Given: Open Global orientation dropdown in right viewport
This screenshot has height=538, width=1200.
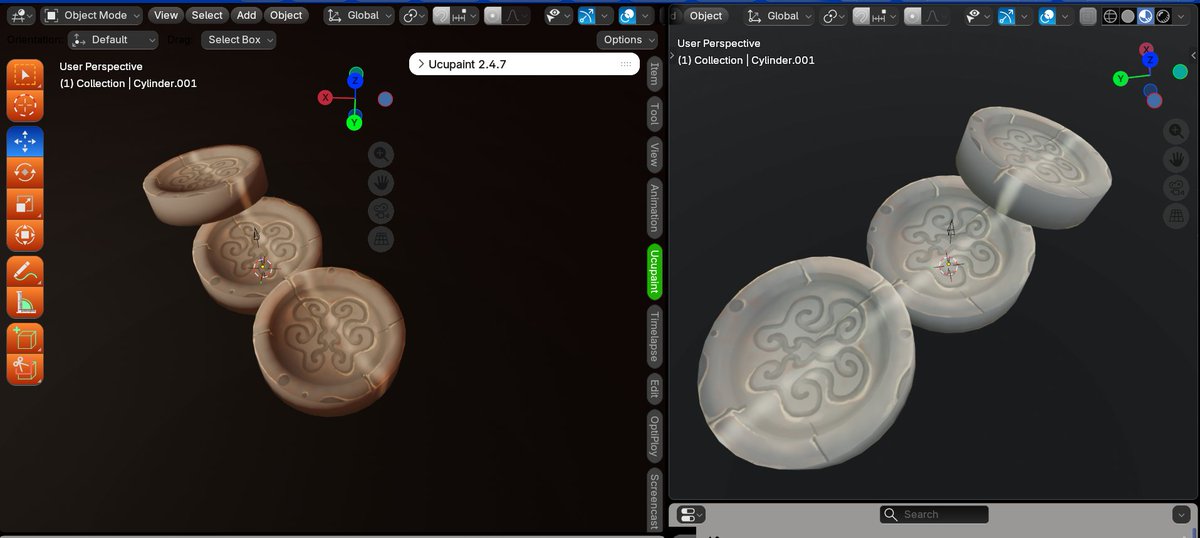Looking at the screenshot, I should pos(780,16).
